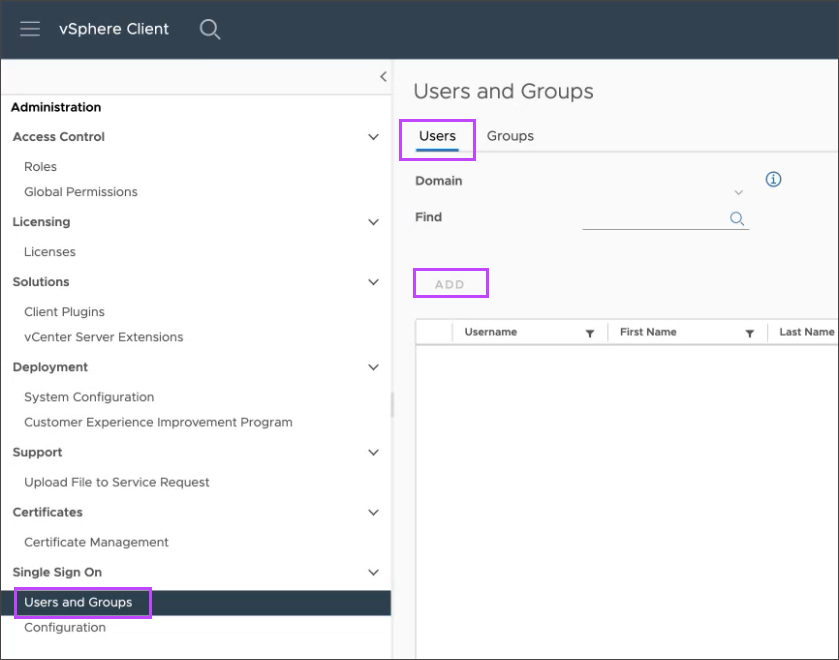Click the Find field search icon
This screenshot has width=839, height=660.
737,219
